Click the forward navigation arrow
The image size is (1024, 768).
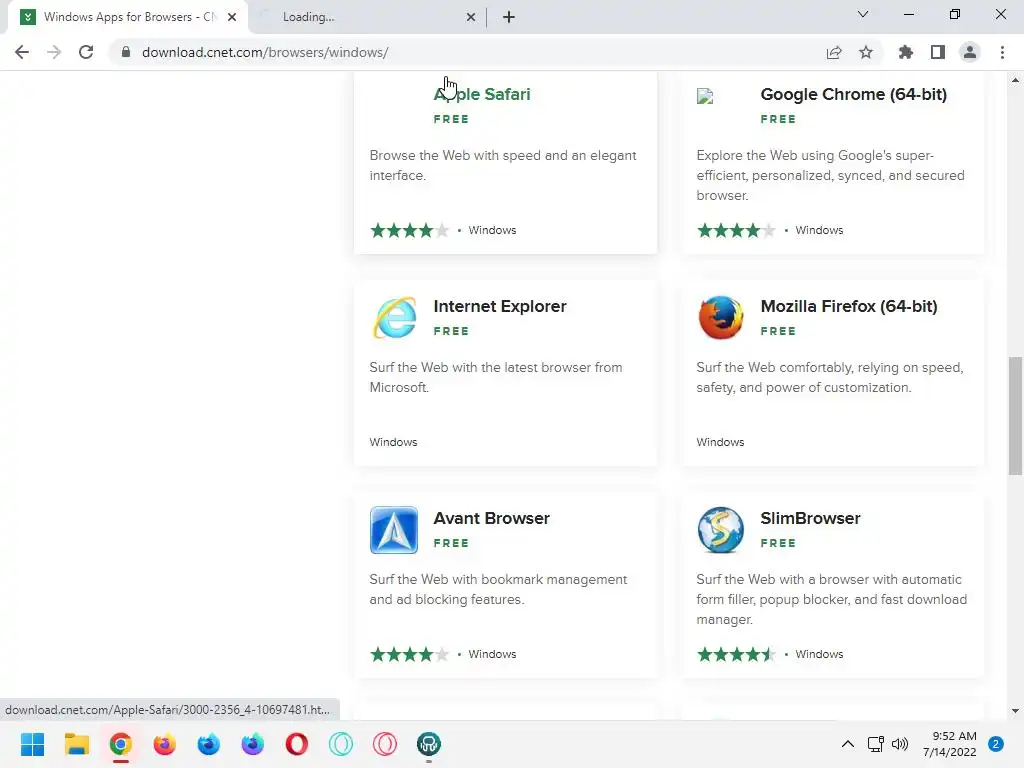pyautogui.click(x=54, y=52)
